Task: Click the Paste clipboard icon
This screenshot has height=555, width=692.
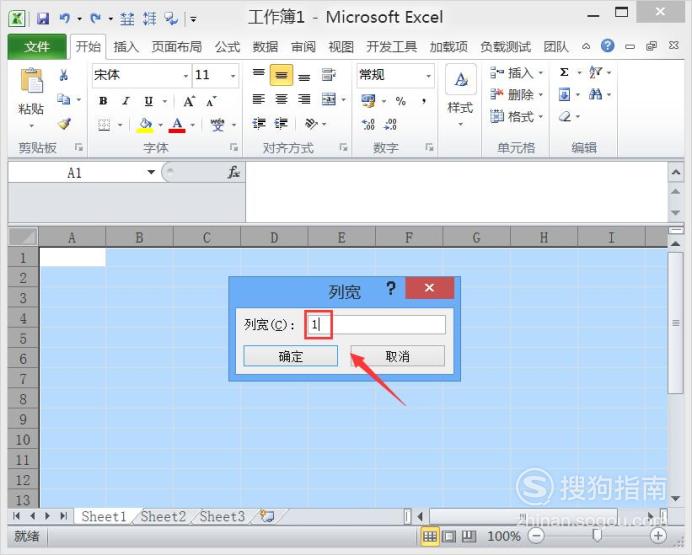Action: pos(32,81)
